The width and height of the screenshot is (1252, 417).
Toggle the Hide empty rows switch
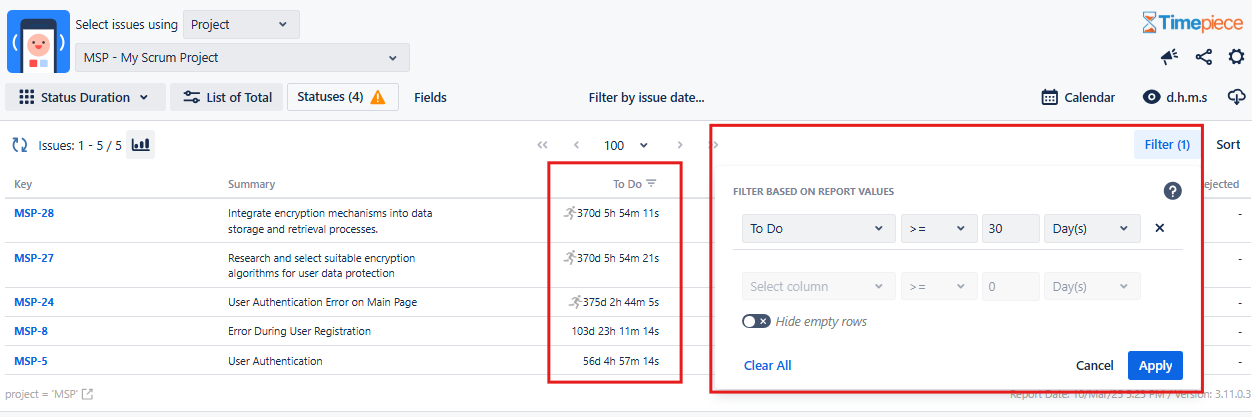click(756, 321)
